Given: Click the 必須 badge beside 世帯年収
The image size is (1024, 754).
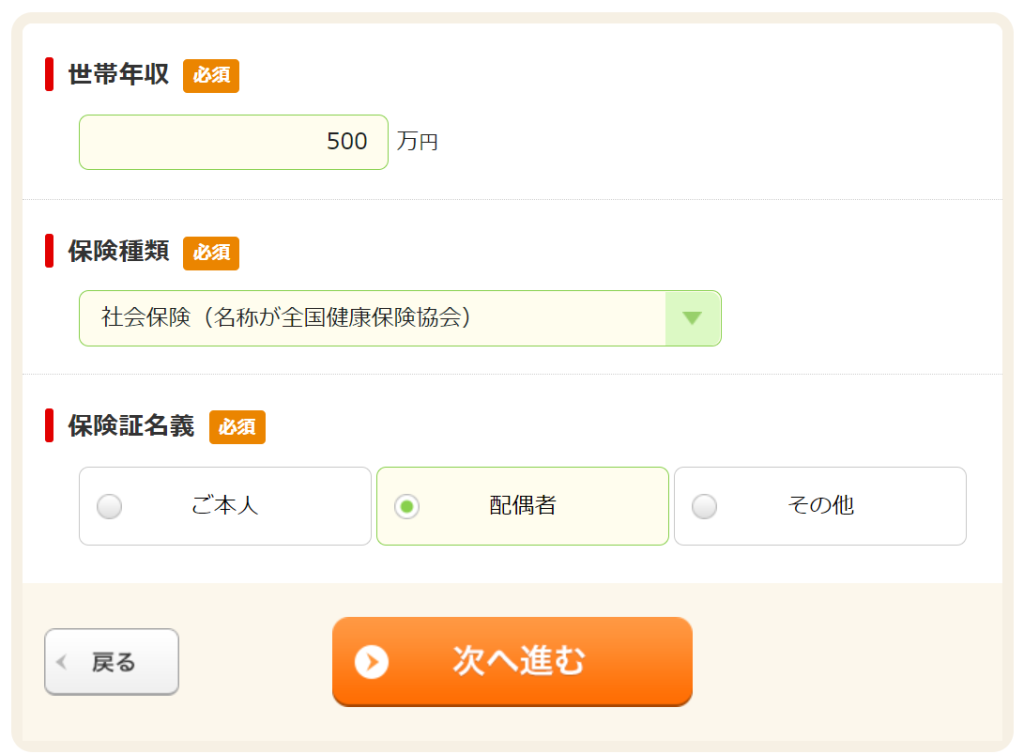Looking at the screenshot, I should pos(211,76).
